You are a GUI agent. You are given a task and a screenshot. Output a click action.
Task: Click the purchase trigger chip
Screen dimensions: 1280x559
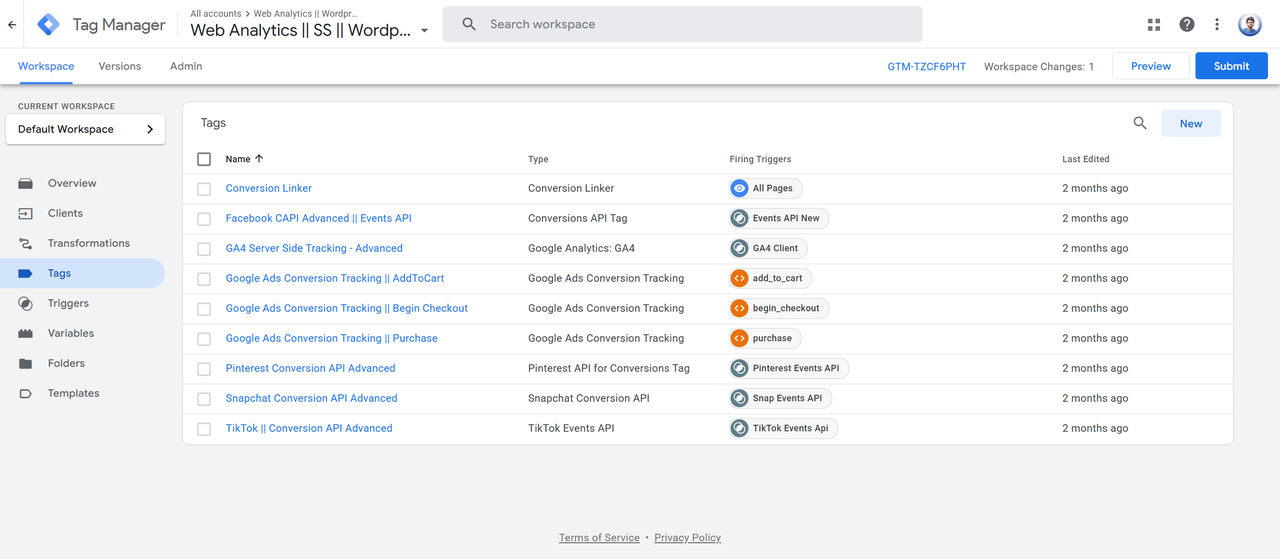coord(766,338)
